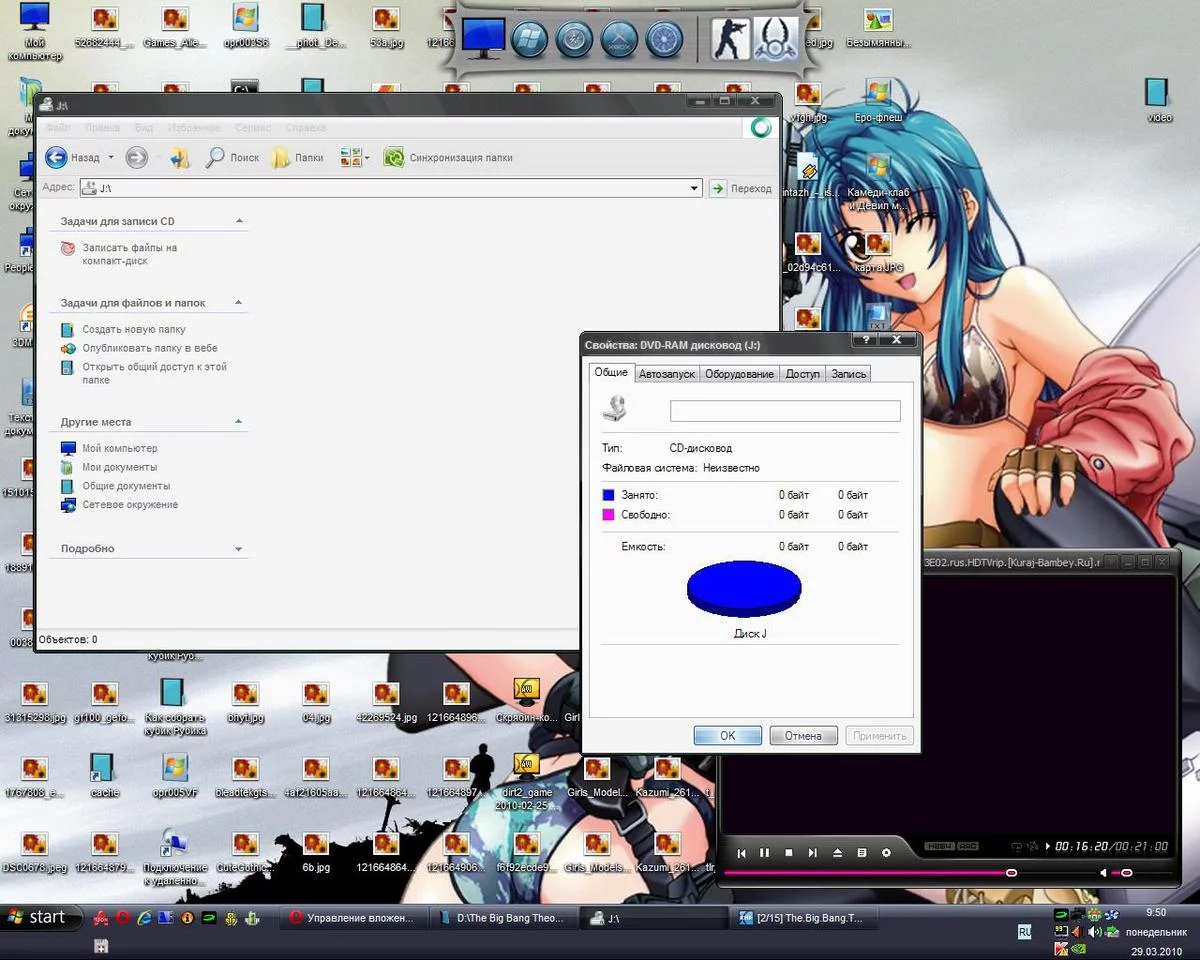Click the eject/open file icon in player
Image resolution: width=1200 pixels, height=960 pixels.
click(x=837, y=853)
